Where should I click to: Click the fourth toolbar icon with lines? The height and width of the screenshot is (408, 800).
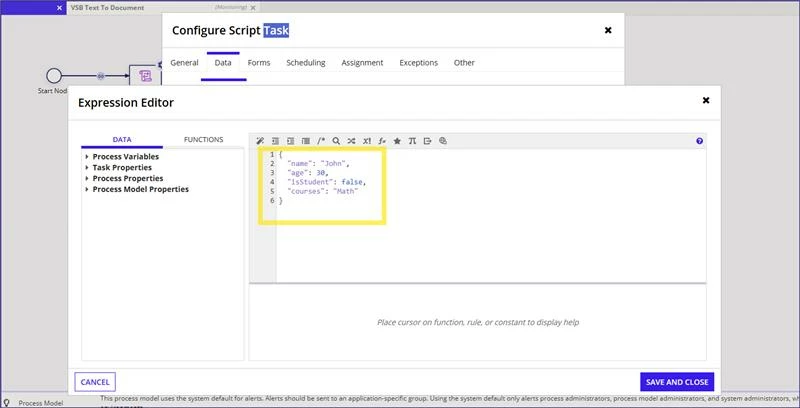306,141
